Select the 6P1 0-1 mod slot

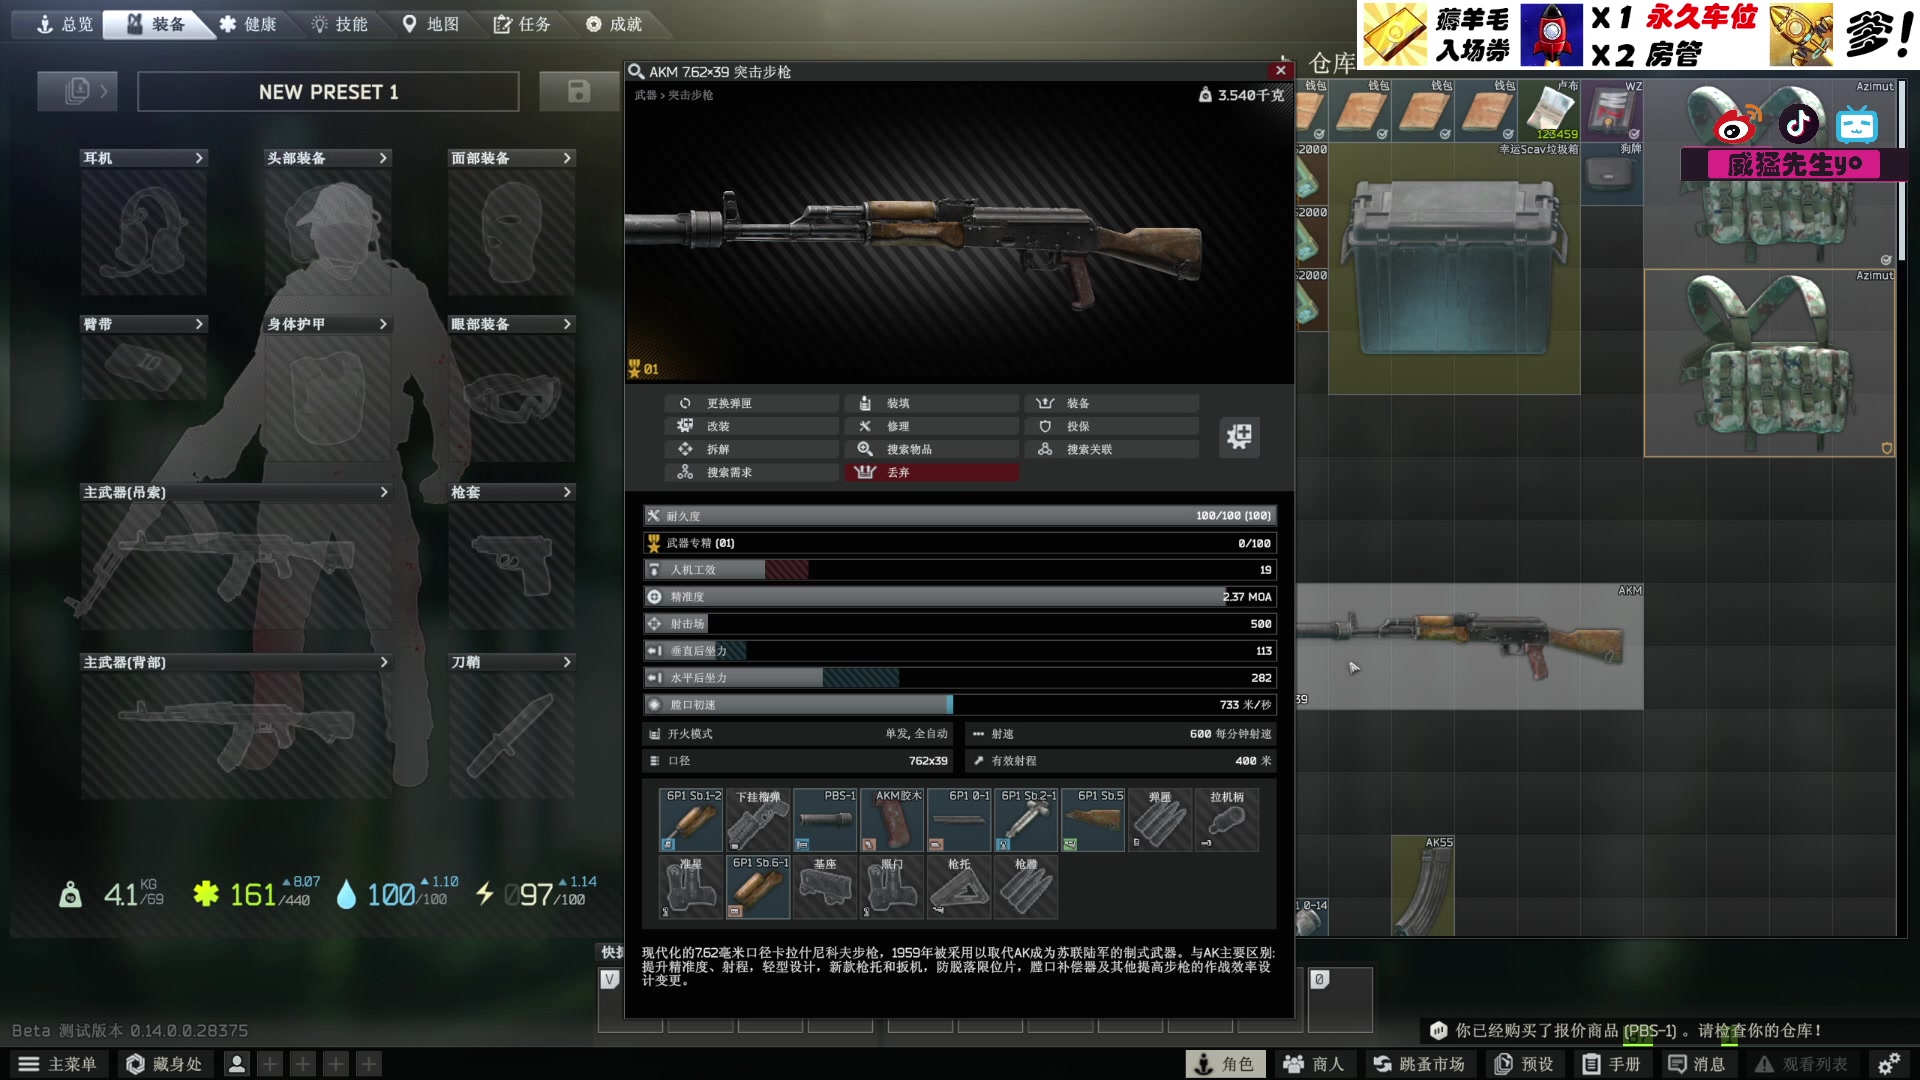(x=959, y=820)
